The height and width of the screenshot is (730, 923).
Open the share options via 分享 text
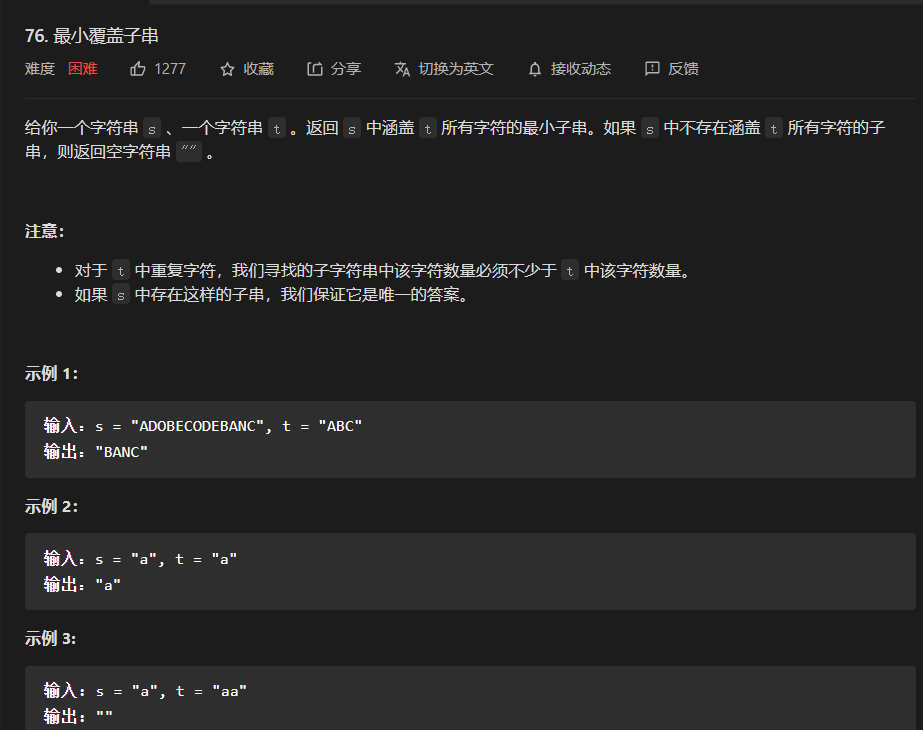click(x=347, y=68)
